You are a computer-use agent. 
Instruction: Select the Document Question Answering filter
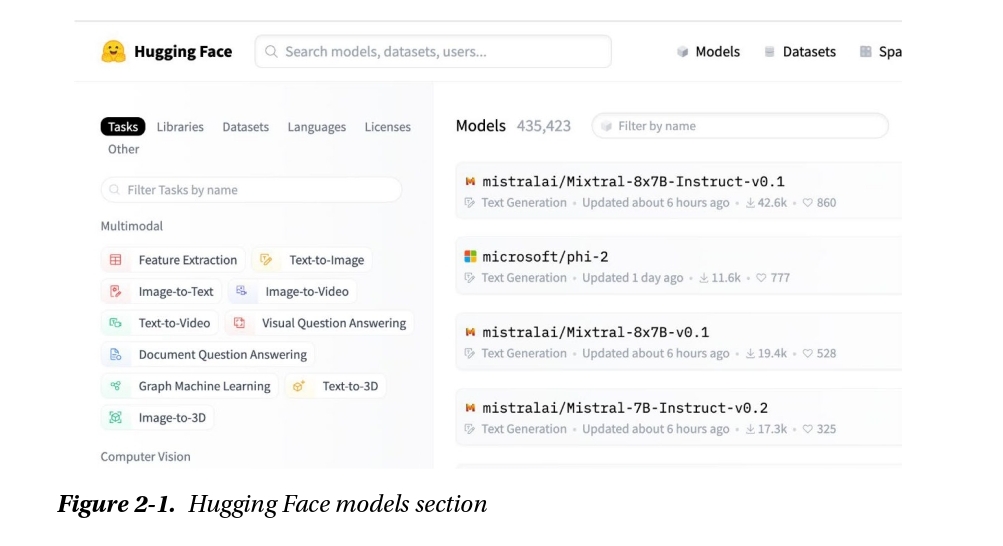click(222, 355)
